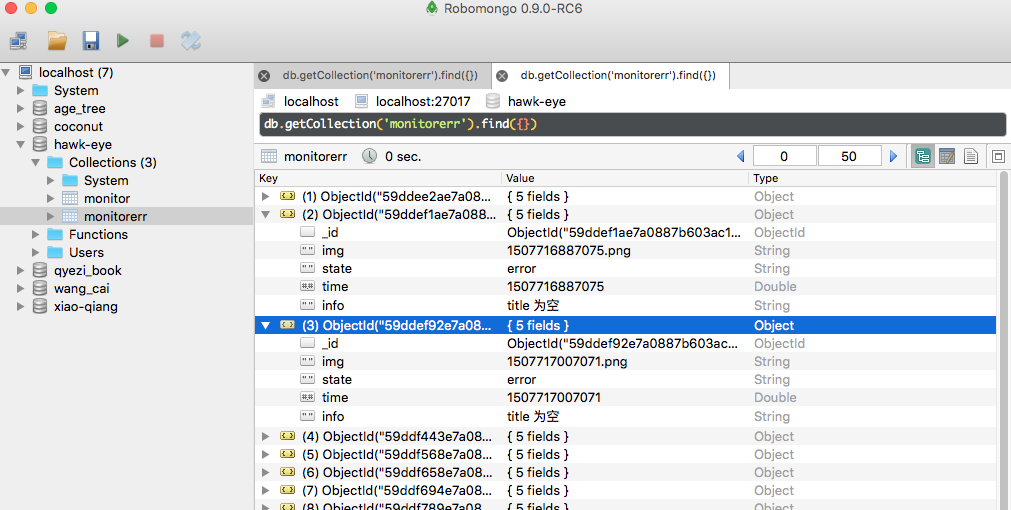Expand result document (7) ObjectId row
This screenshot has height=510, width=1011.
point(266,491)
